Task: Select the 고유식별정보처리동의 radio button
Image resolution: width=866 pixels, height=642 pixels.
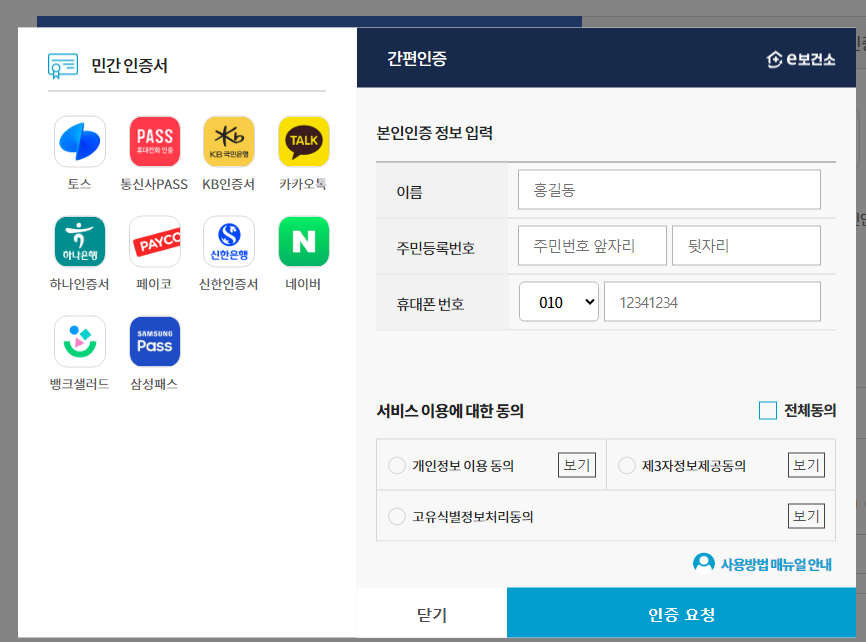Action: (x=397, y=517)
